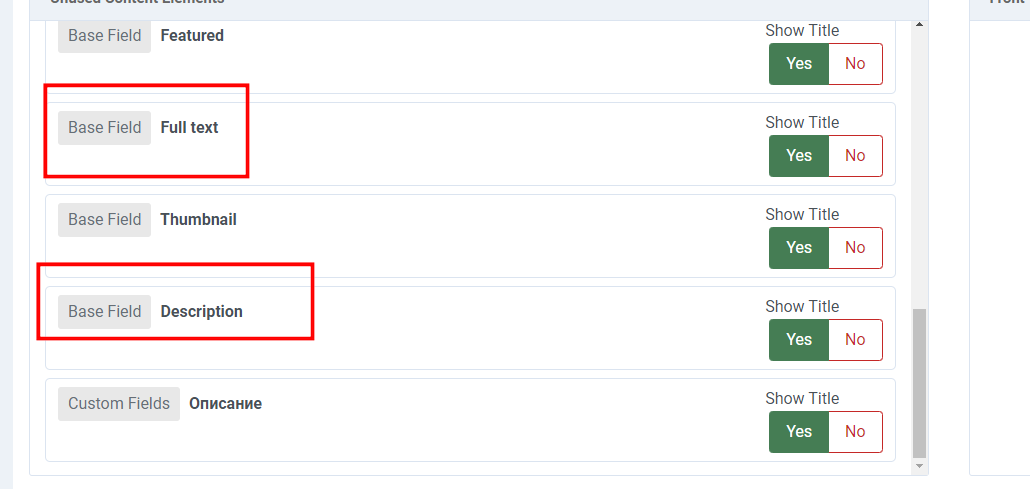The image size is (1030, 489).
Task: Select the Thumbnail field label
Action: pyautogui.click(x=198, y=220)
